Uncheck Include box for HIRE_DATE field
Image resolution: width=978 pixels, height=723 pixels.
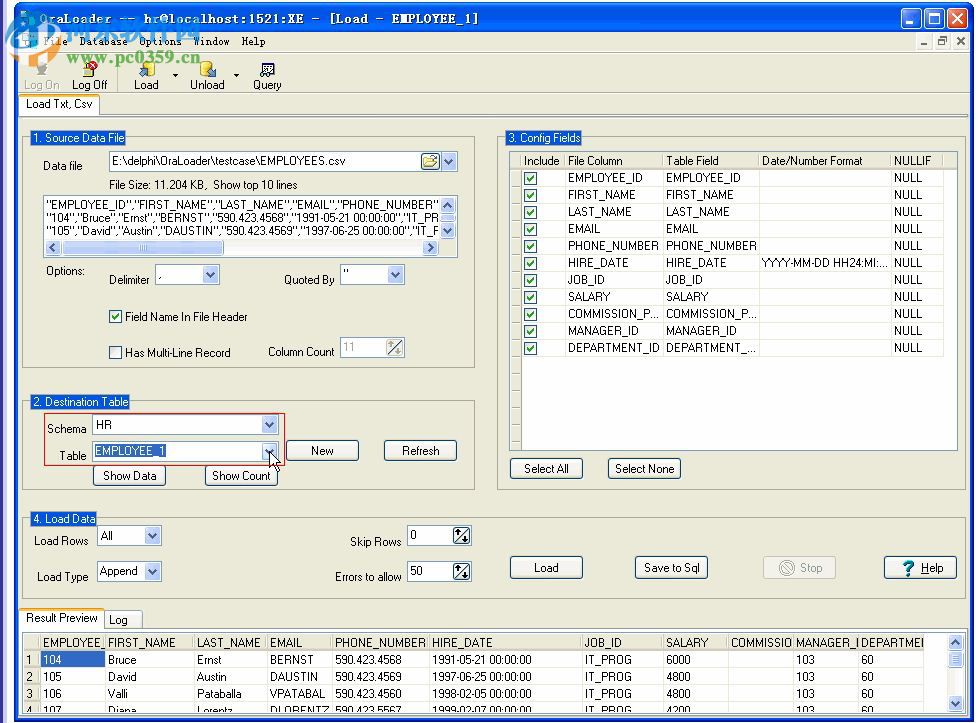[x=530, y=263]
